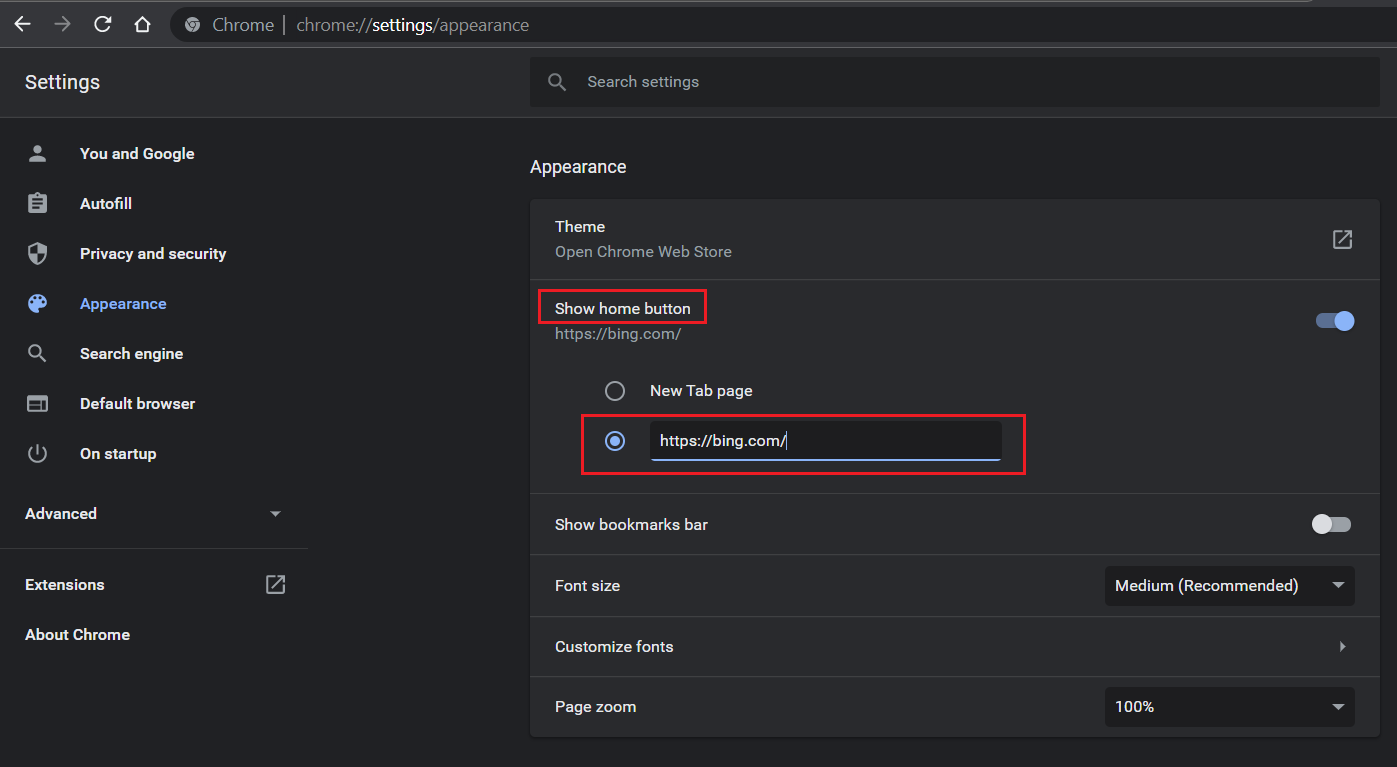Screen dimensions: 1397x767
Task: Enable the Show bookmarks bar toggle
Action: point(1331,524)
